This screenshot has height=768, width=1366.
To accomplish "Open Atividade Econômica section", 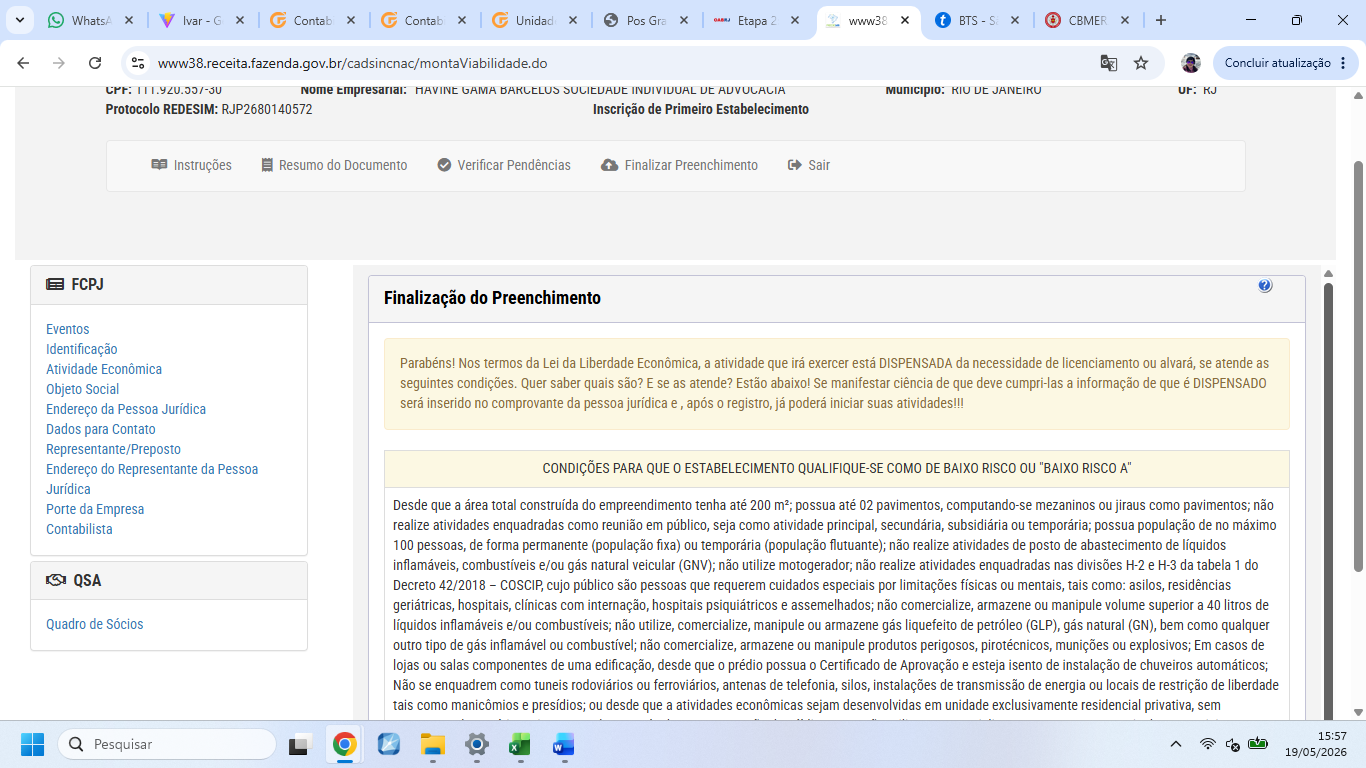I will click(104, 369).
